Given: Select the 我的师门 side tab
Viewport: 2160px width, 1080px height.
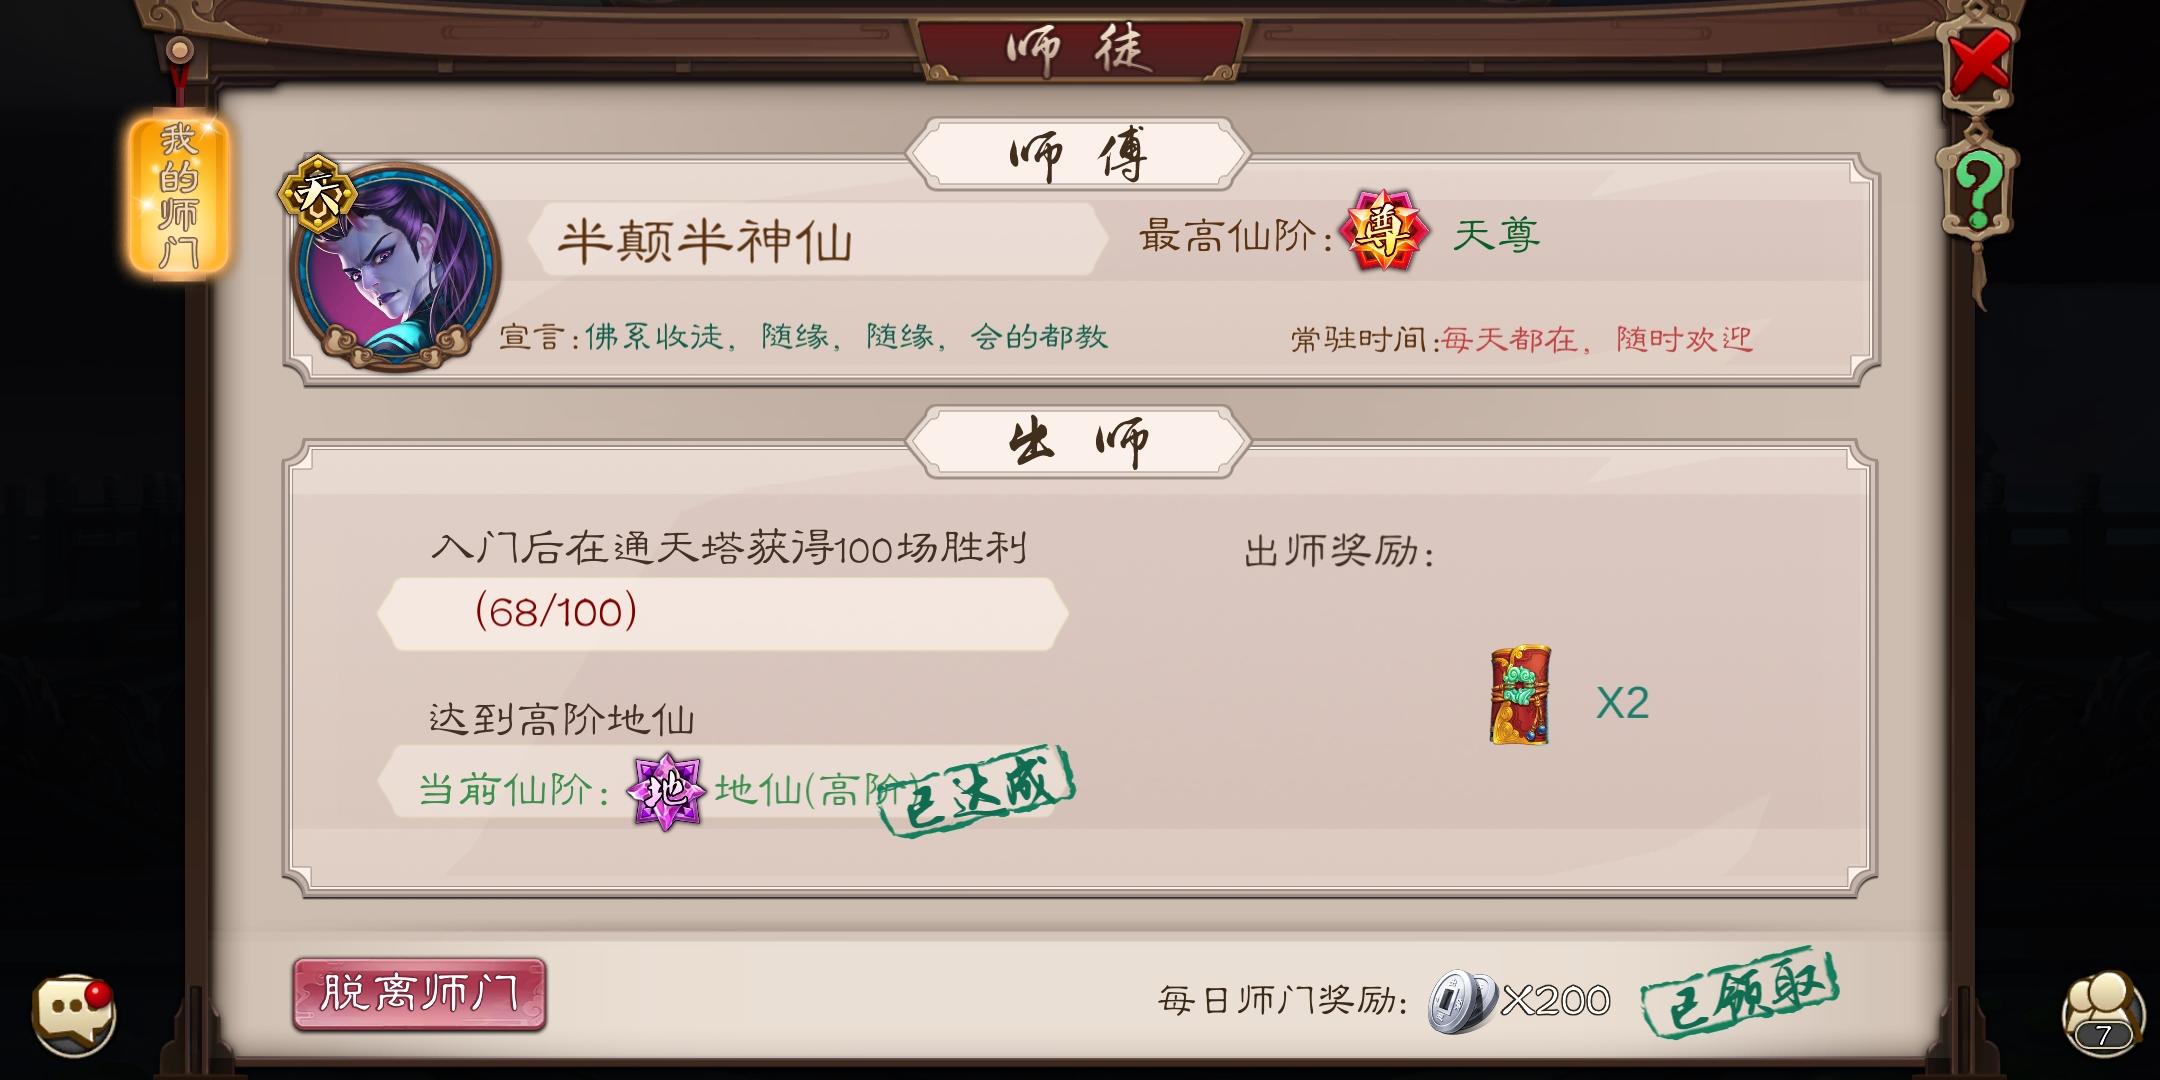Looking at the screenshot, I should [x=179, y=195].
